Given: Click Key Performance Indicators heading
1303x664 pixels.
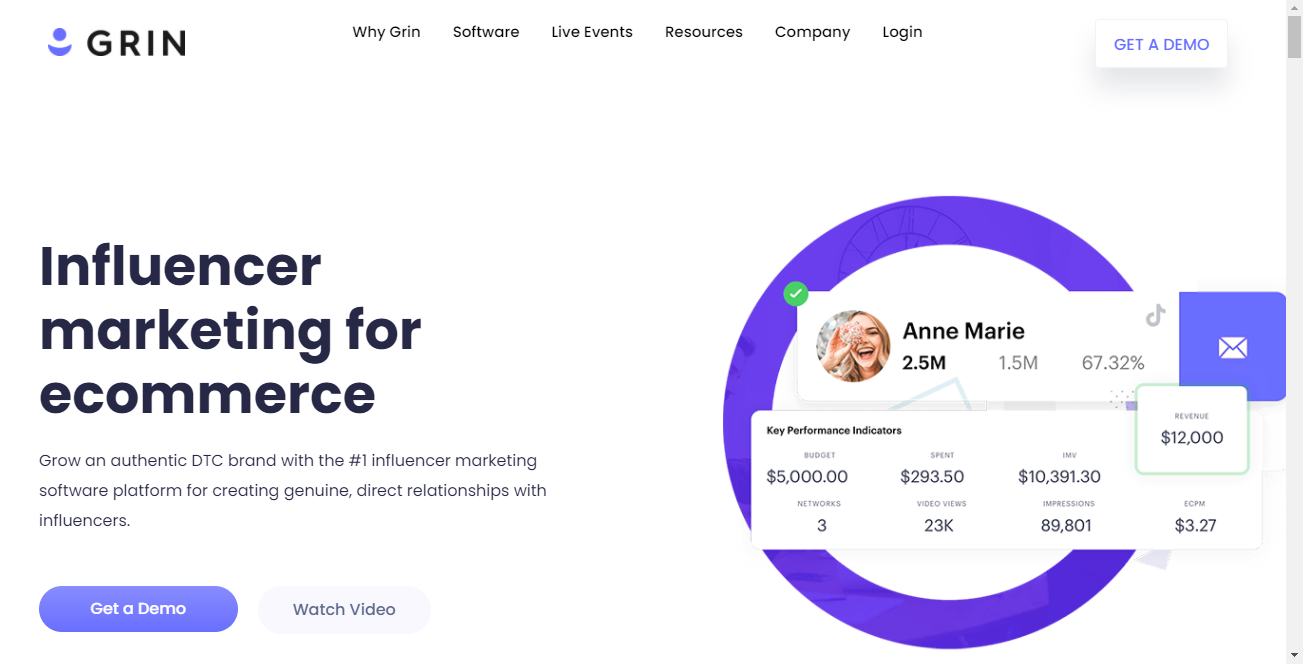Looking at the screenshot, I should click(x=834, y=431).
